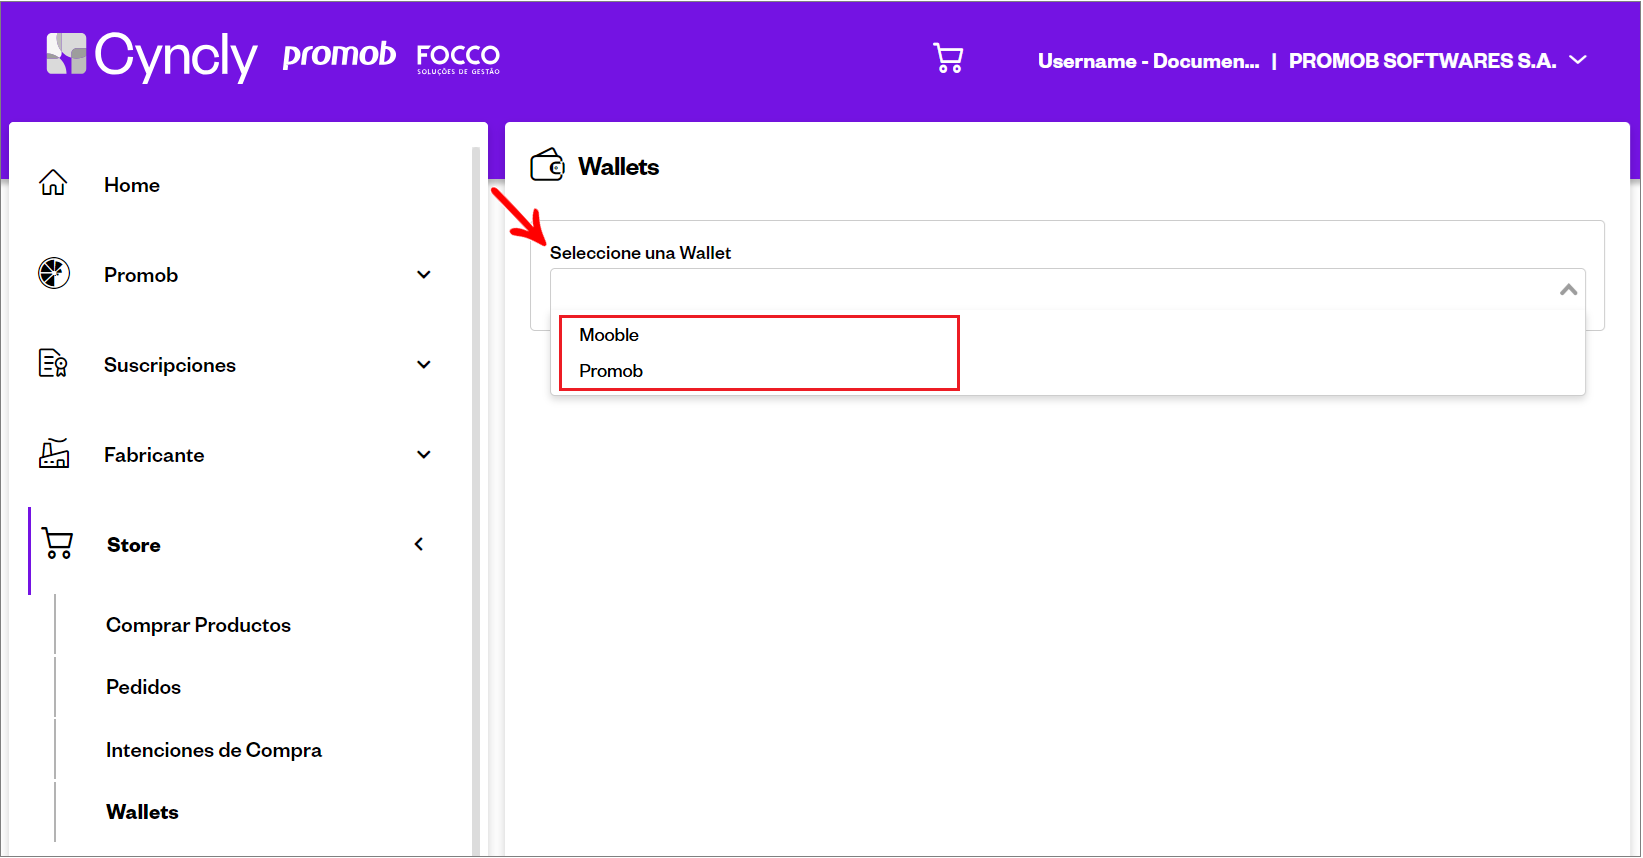Screen dimensions: 1643x858
Task: Open the PROMOB SOFTWARES S.A. account dropdown arrow
Action: (x=1578, y=60)
